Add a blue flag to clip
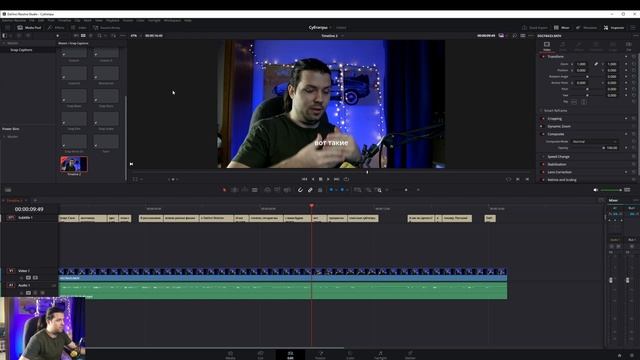640x360 pixels. pyautogui.click(x=331, y=190)
